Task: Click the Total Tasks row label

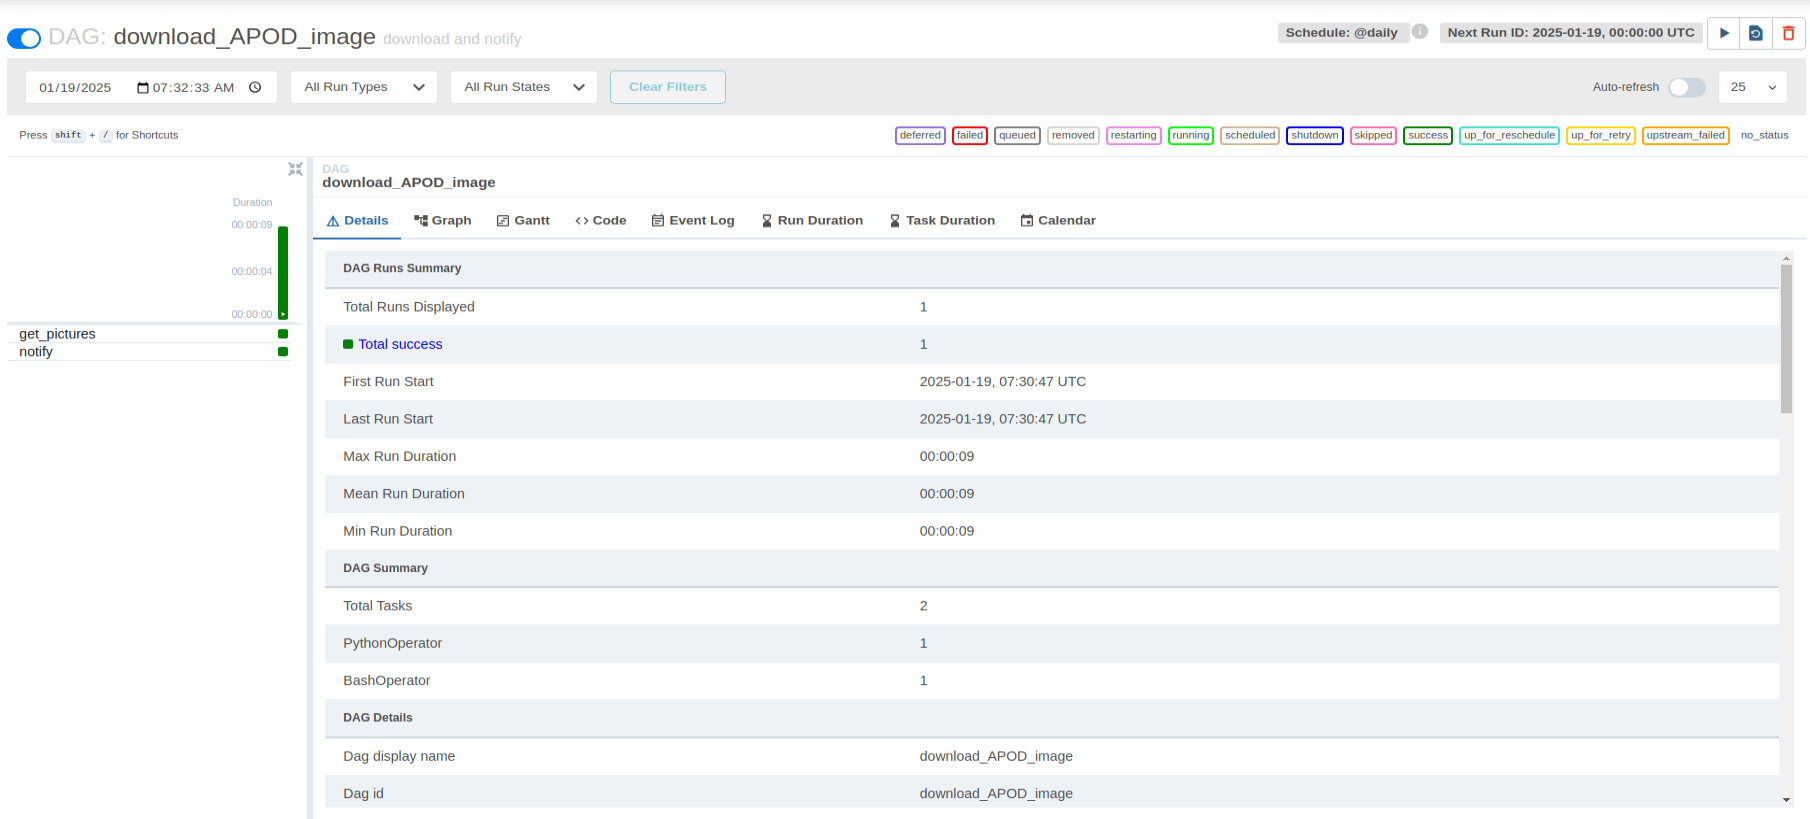Action: point(377,606)
